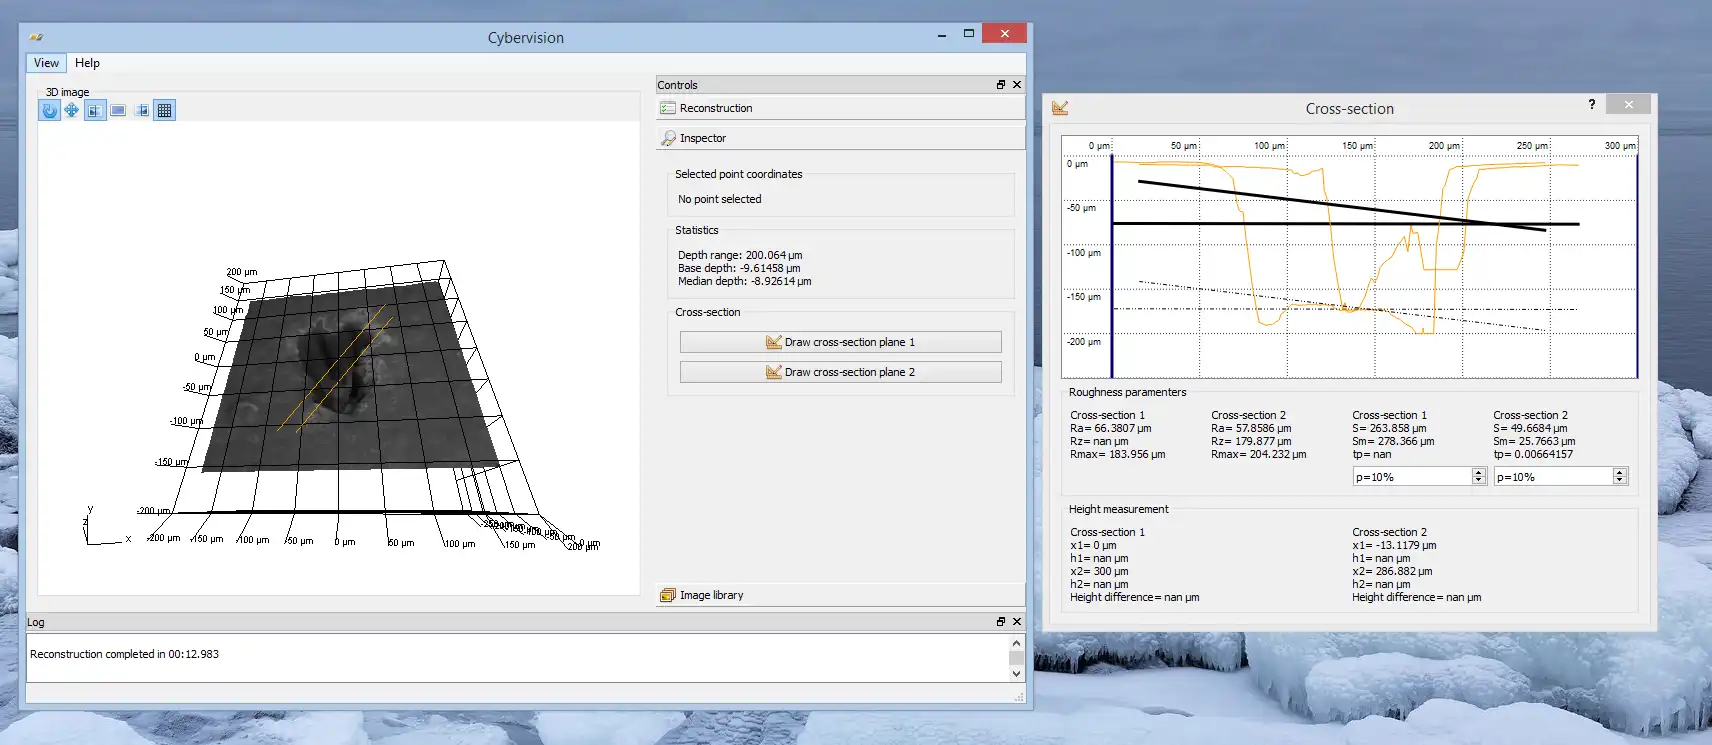Viewport: 1712px width, 745px height.
Task: Click the 3D surface reconstruction image
Action: (350, 375)
